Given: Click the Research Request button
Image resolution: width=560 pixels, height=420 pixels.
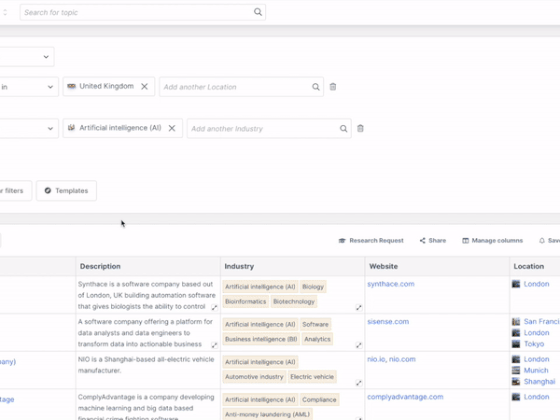Looking at the screenshot, I should tap(371, 240).
